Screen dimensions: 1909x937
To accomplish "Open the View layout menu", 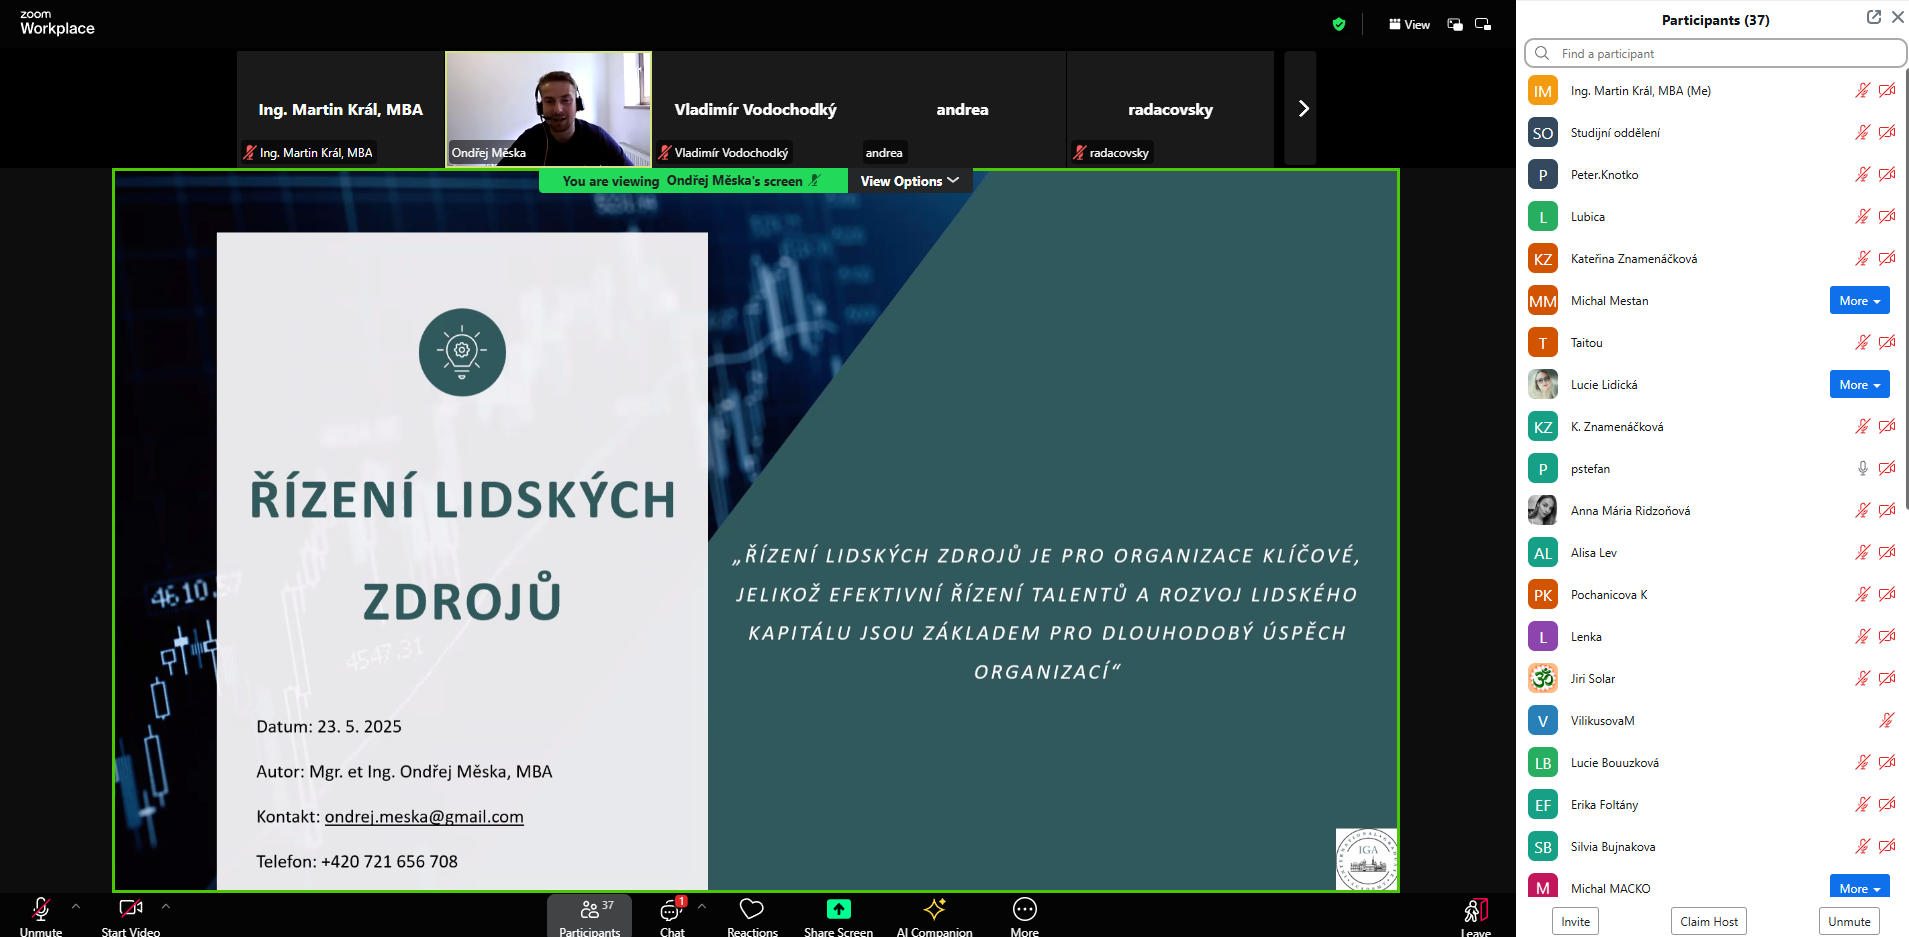I will pos(1409,24).
